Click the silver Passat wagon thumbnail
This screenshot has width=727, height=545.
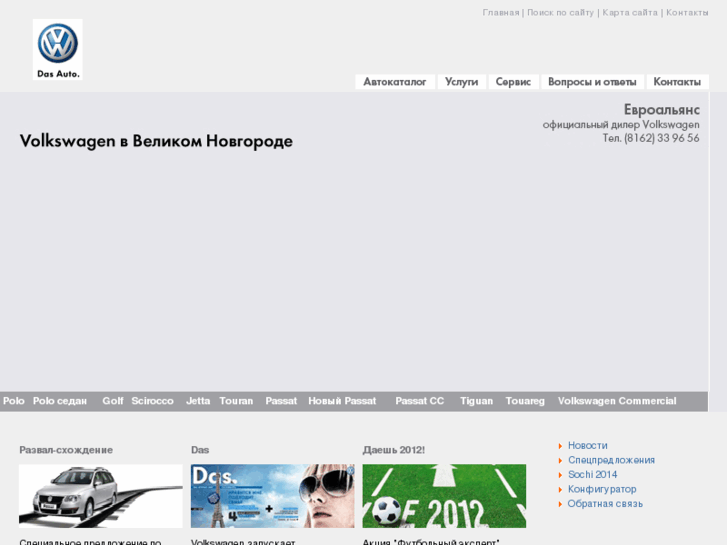pos(101,496)
